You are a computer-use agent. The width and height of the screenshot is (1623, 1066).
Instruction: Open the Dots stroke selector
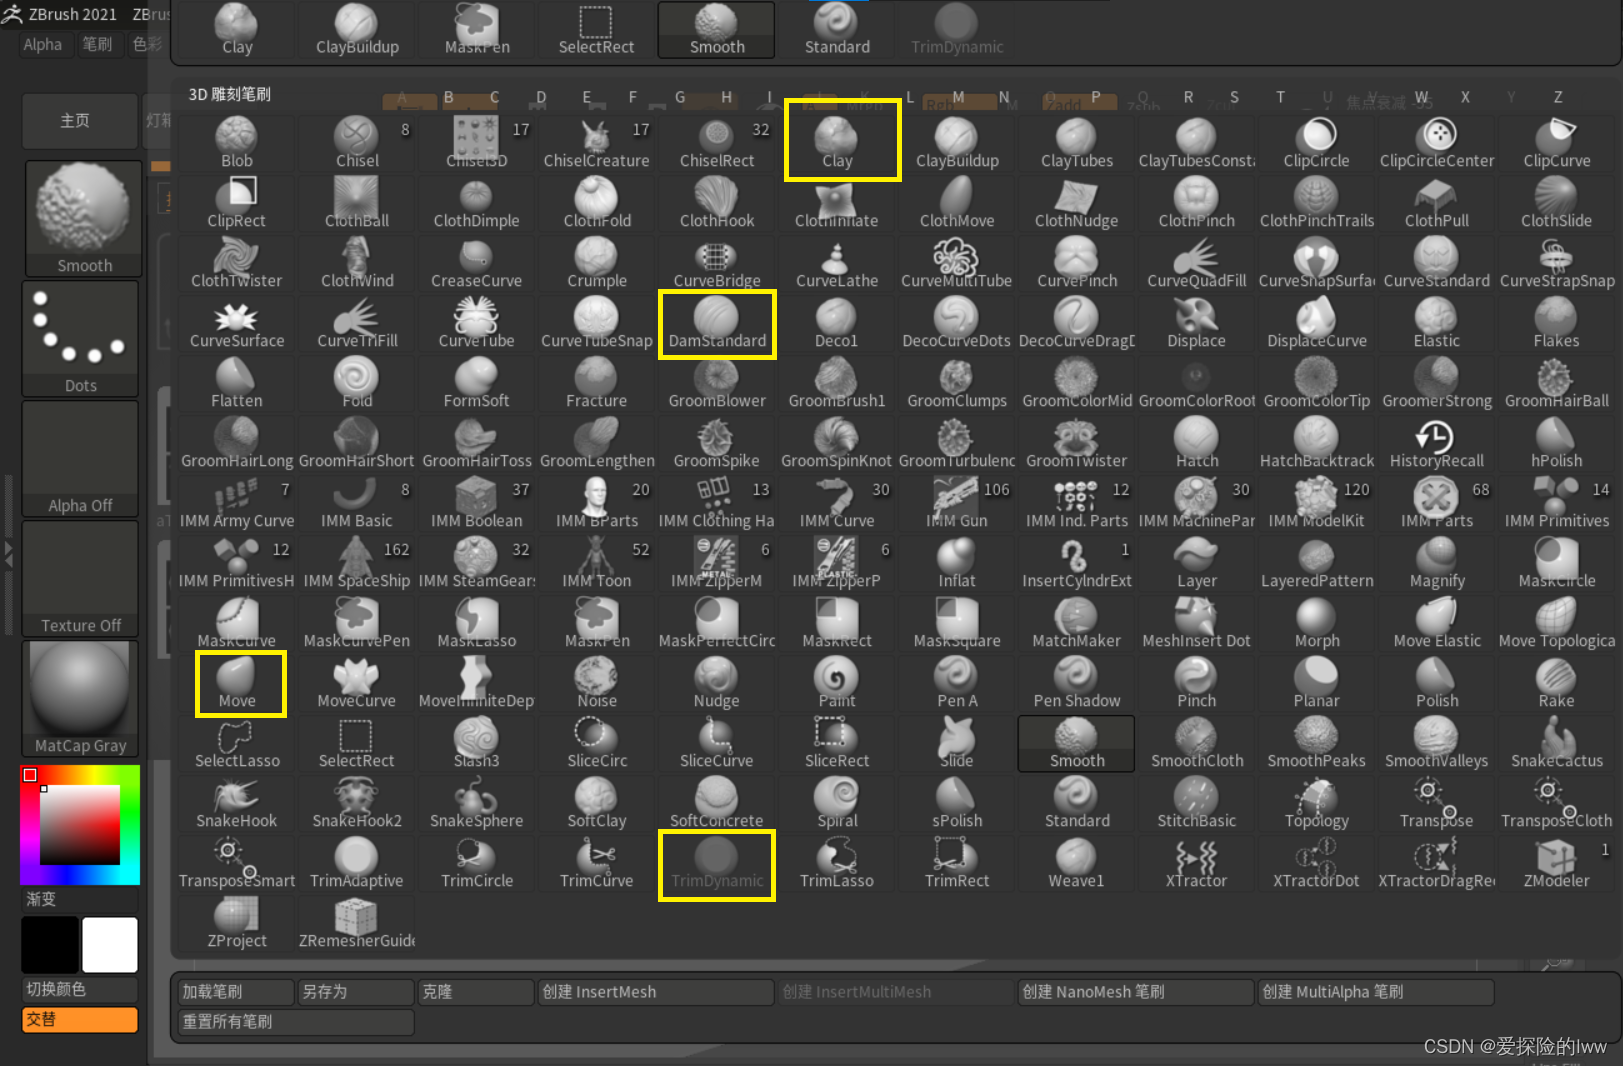(81, 339)
